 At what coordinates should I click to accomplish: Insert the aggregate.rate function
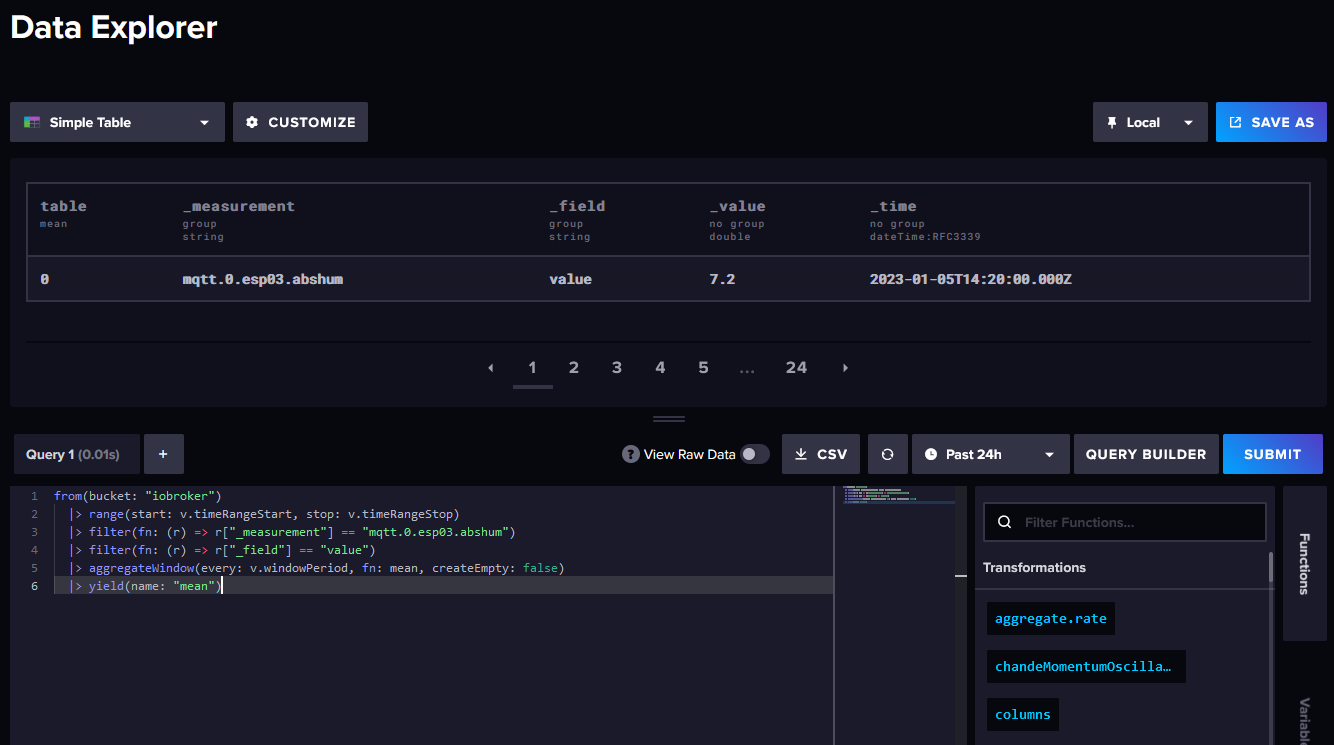1050,618
